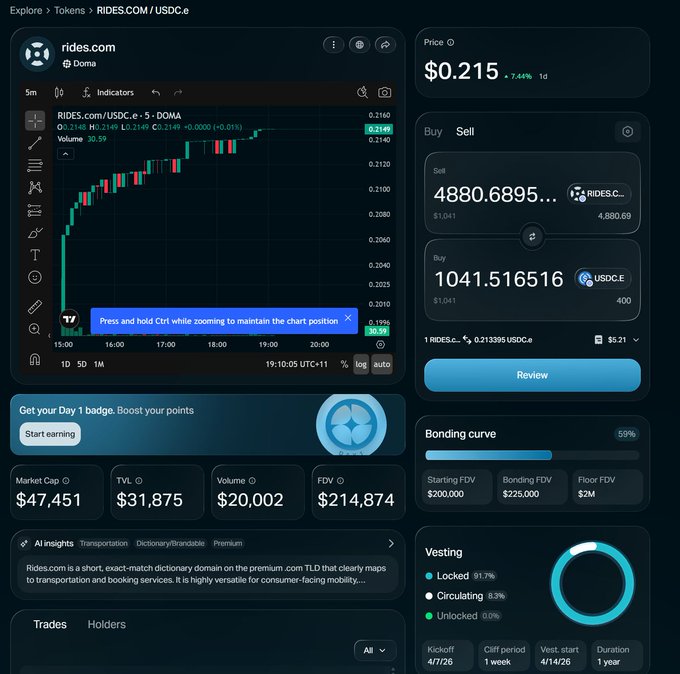The image size is (680, 674).
Task: Open the emoji icons tool
Action: pyautogui.click(x=35, y=277)
